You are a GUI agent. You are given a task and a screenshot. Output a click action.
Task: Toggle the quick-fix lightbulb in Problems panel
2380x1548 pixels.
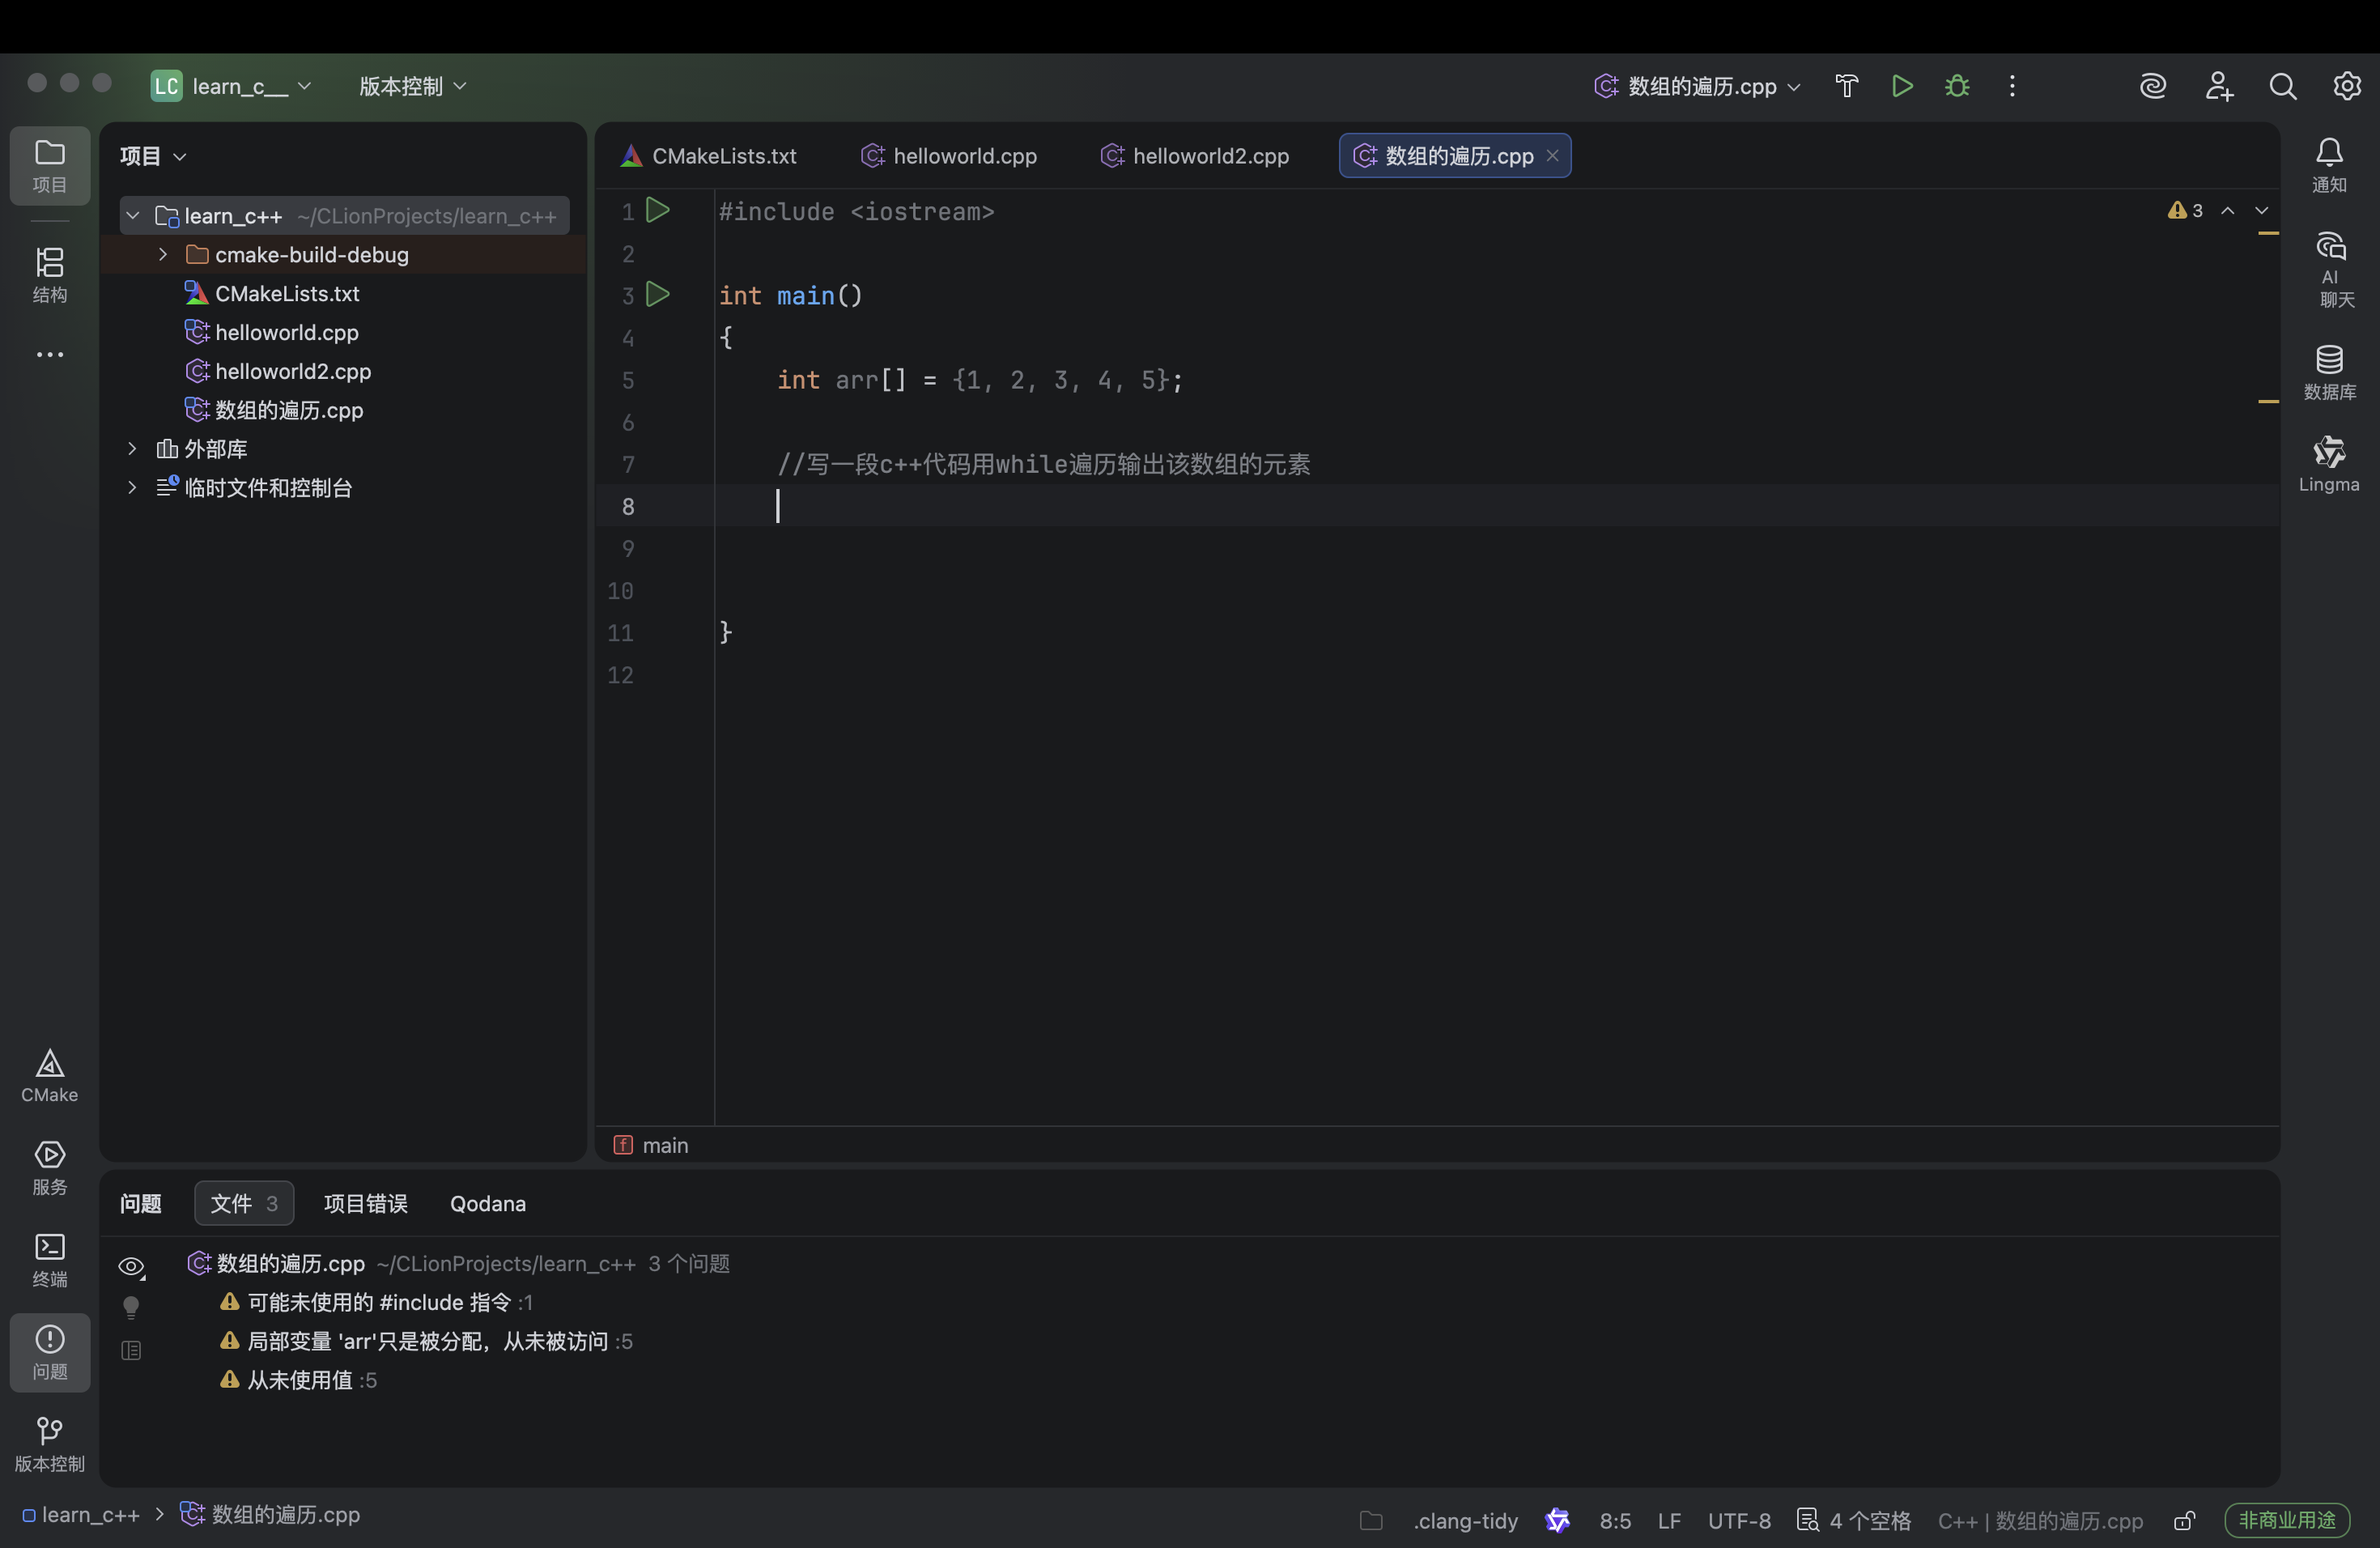(x=131, y=1306)
